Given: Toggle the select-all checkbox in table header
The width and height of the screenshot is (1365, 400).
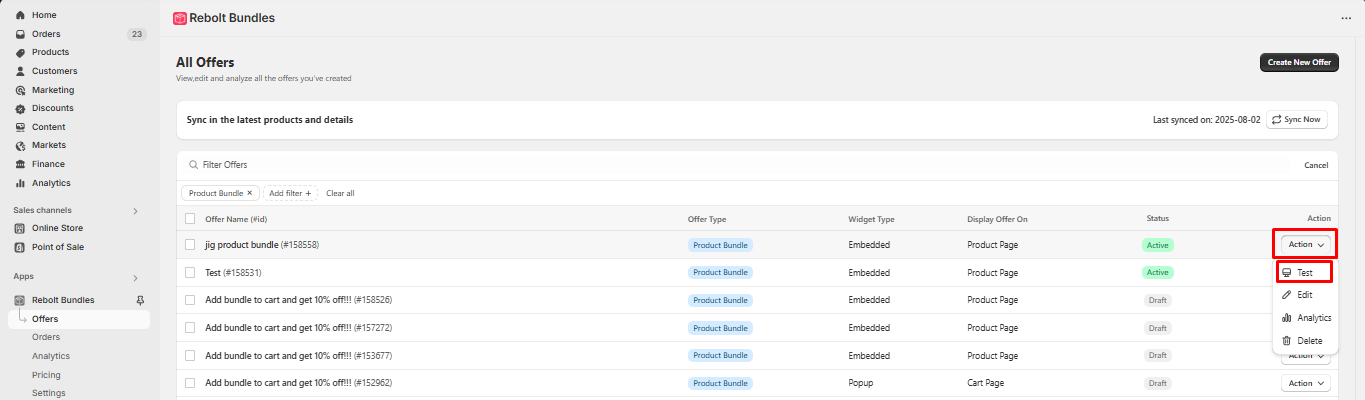Looking at the screenshot, I should point(190,219).
